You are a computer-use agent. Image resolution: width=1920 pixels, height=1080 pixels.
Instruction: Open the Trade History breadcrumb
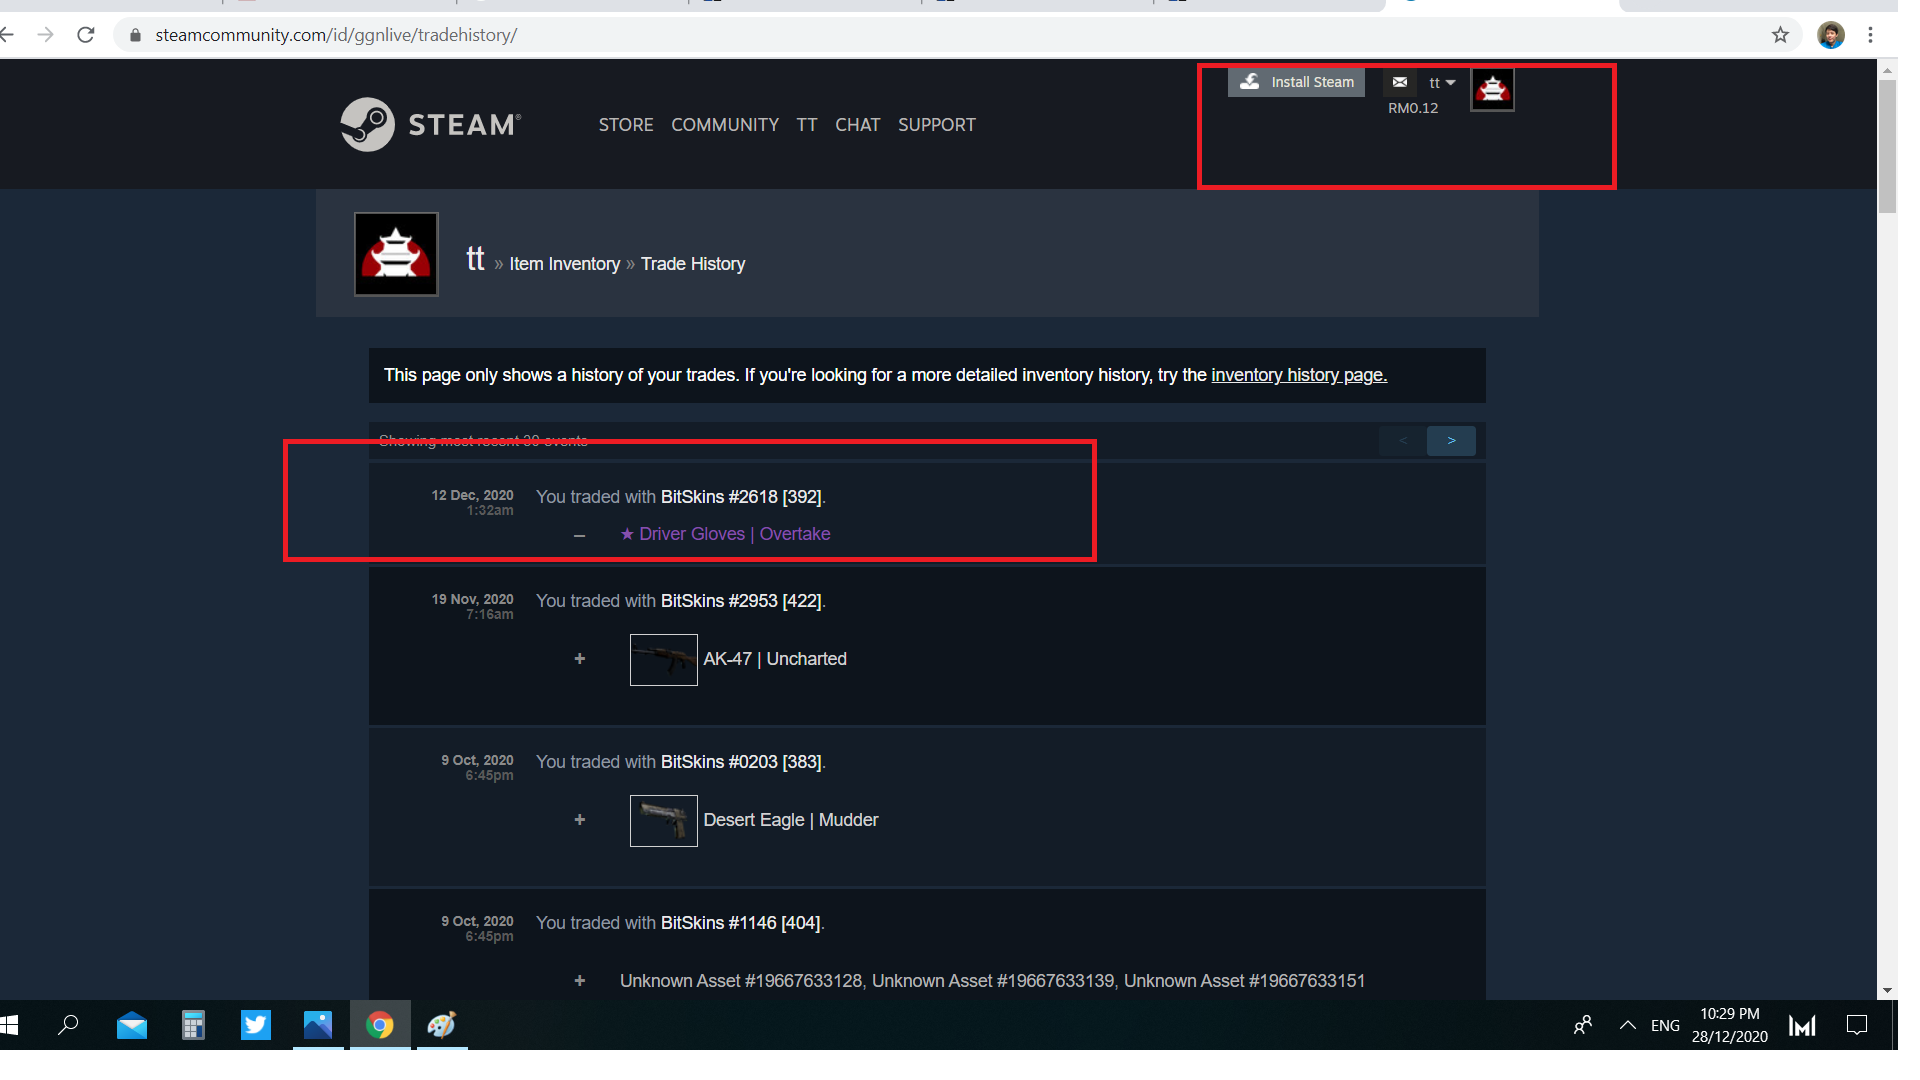(x=693, y=264)
